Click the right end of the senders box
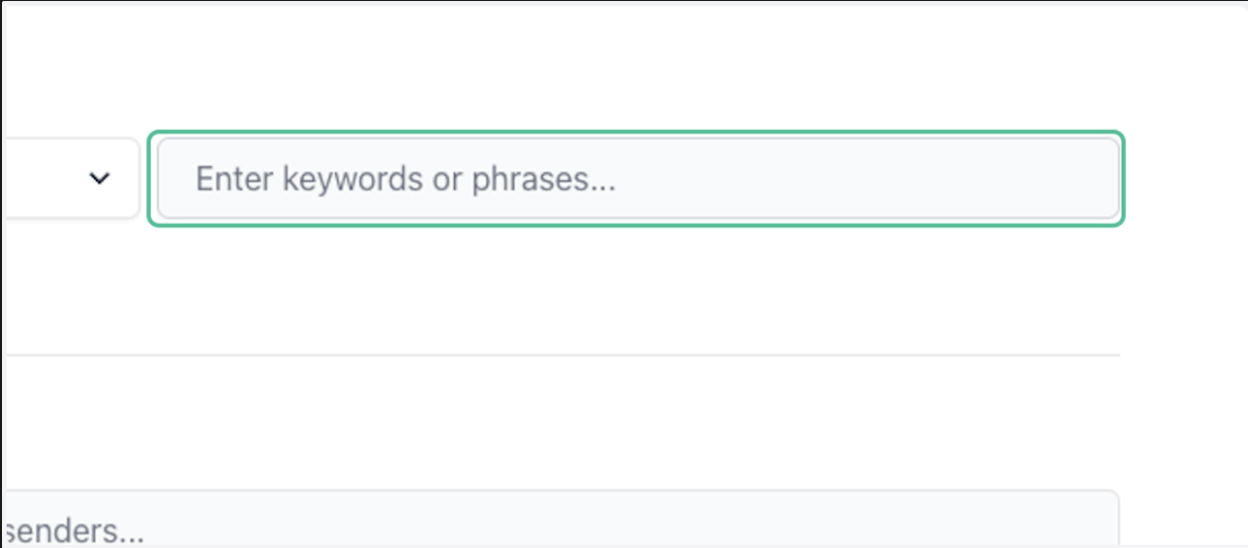The image size is (1248, 548). coord(1095,518)
